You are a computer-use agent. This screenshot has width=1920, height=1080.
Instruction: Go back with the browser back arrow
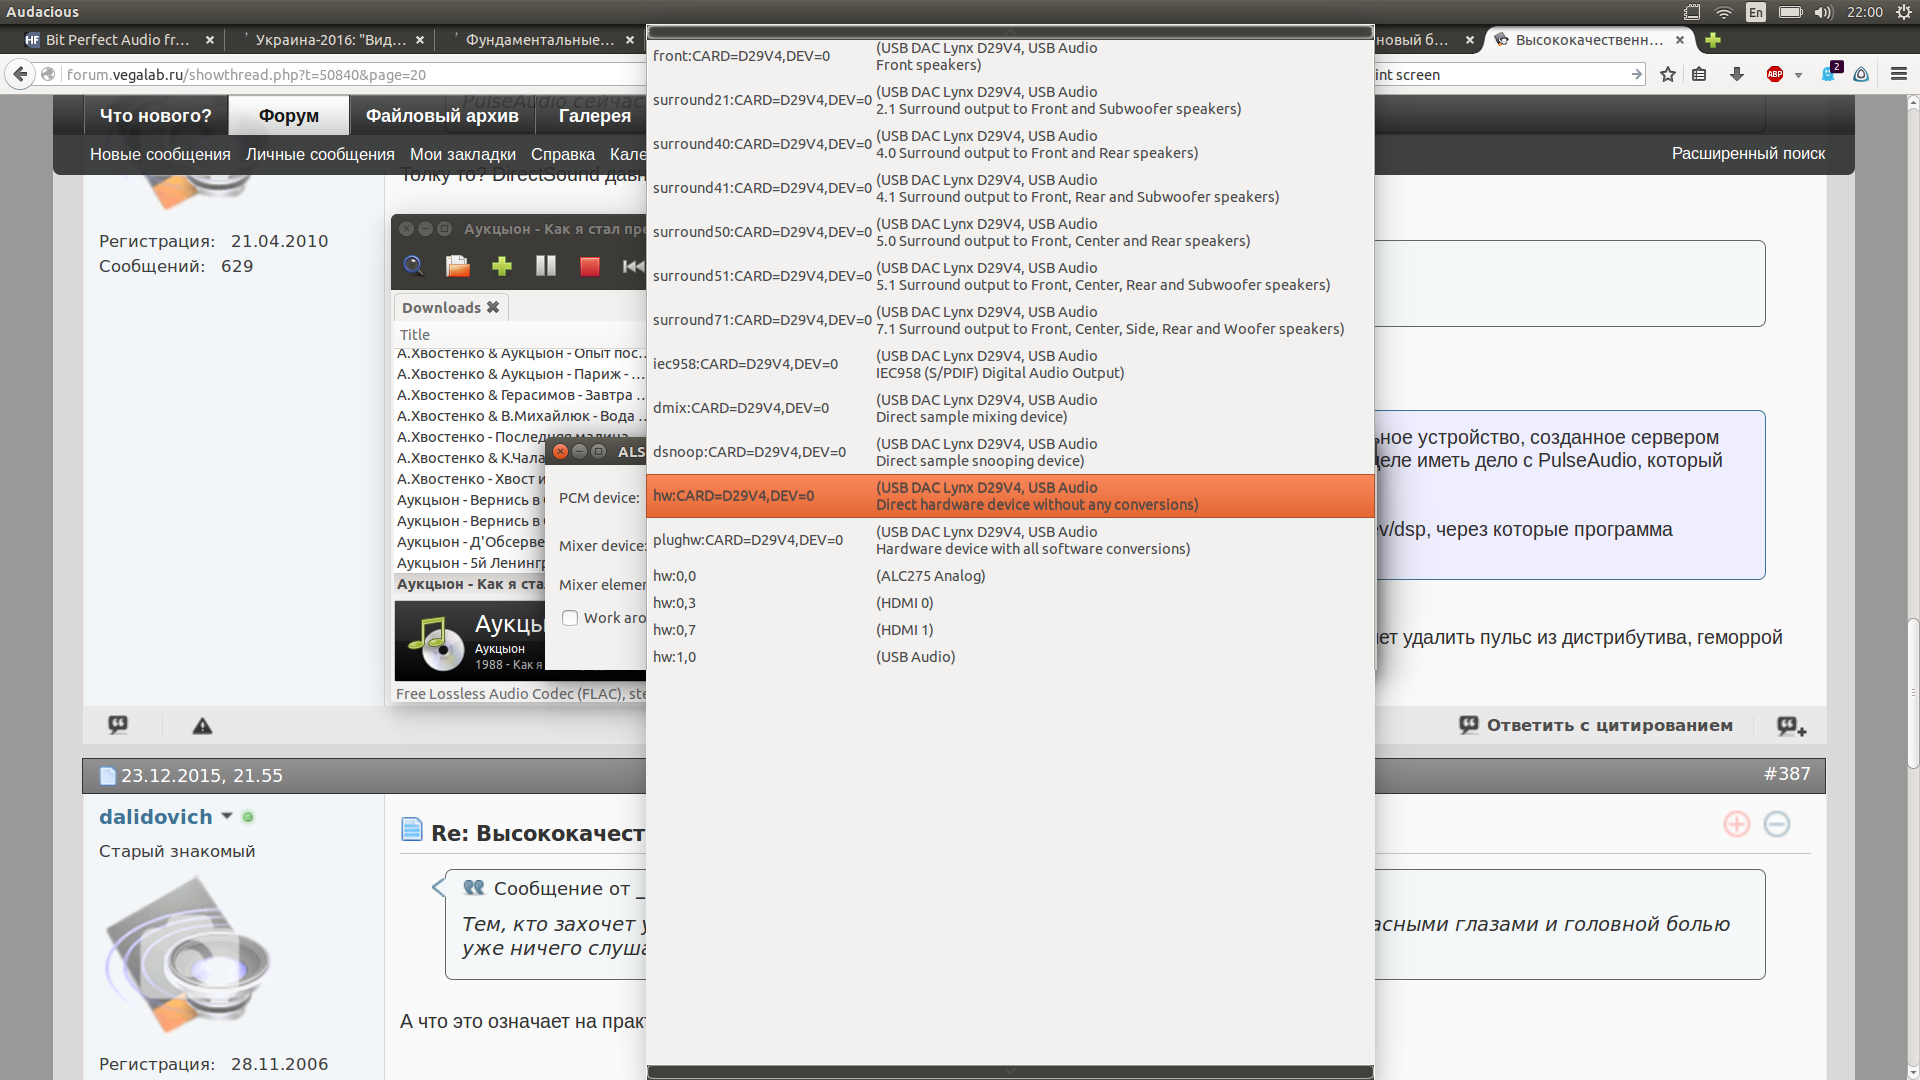click(x=20, y=74)
